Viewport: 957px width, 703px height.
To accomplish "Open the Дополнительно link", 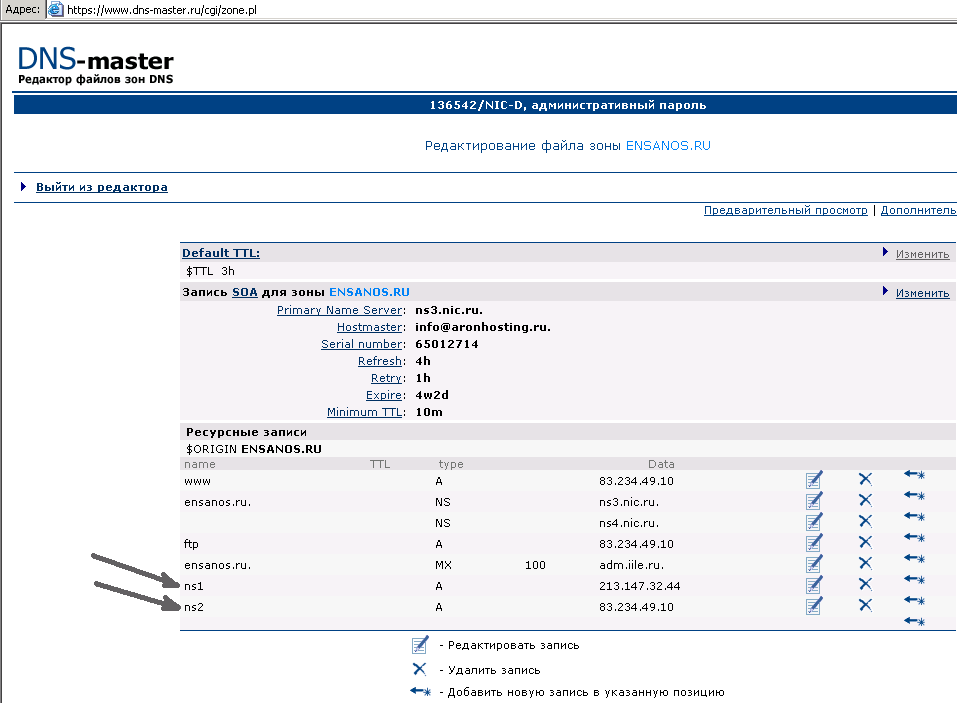I will click(919, 210).
